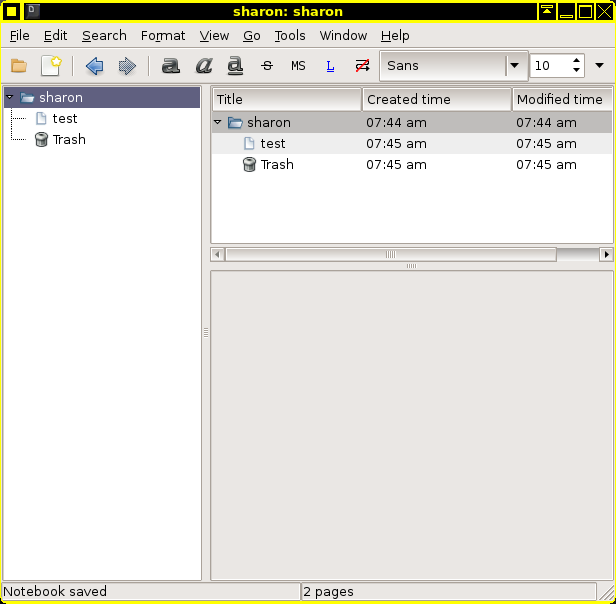The height and width of the screenshot is (604, 616).
Task: Open the File menu
Action: tap(19, 36)
